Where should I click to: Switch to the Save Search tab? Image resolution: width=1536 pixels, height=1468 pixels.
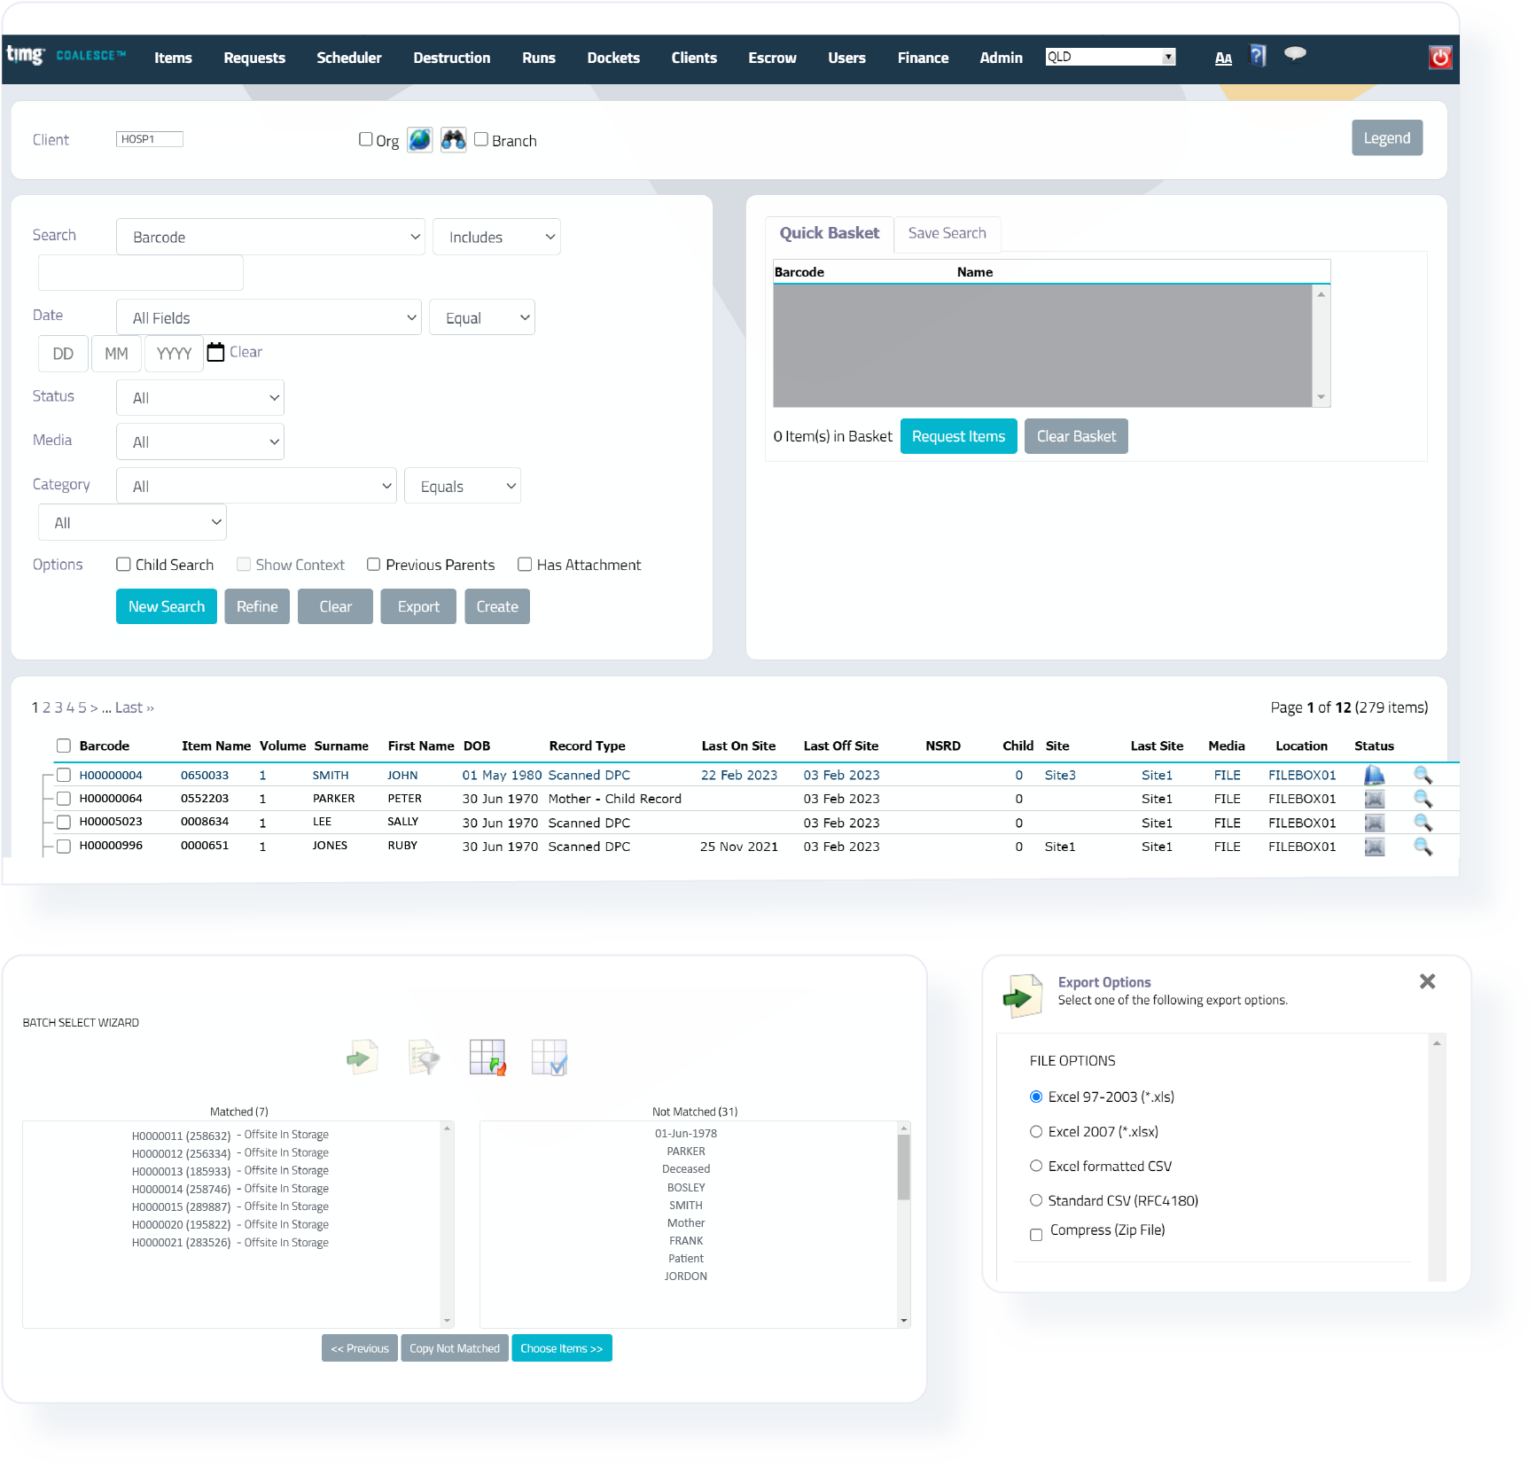pyautogui.click(x=947, y=233)
